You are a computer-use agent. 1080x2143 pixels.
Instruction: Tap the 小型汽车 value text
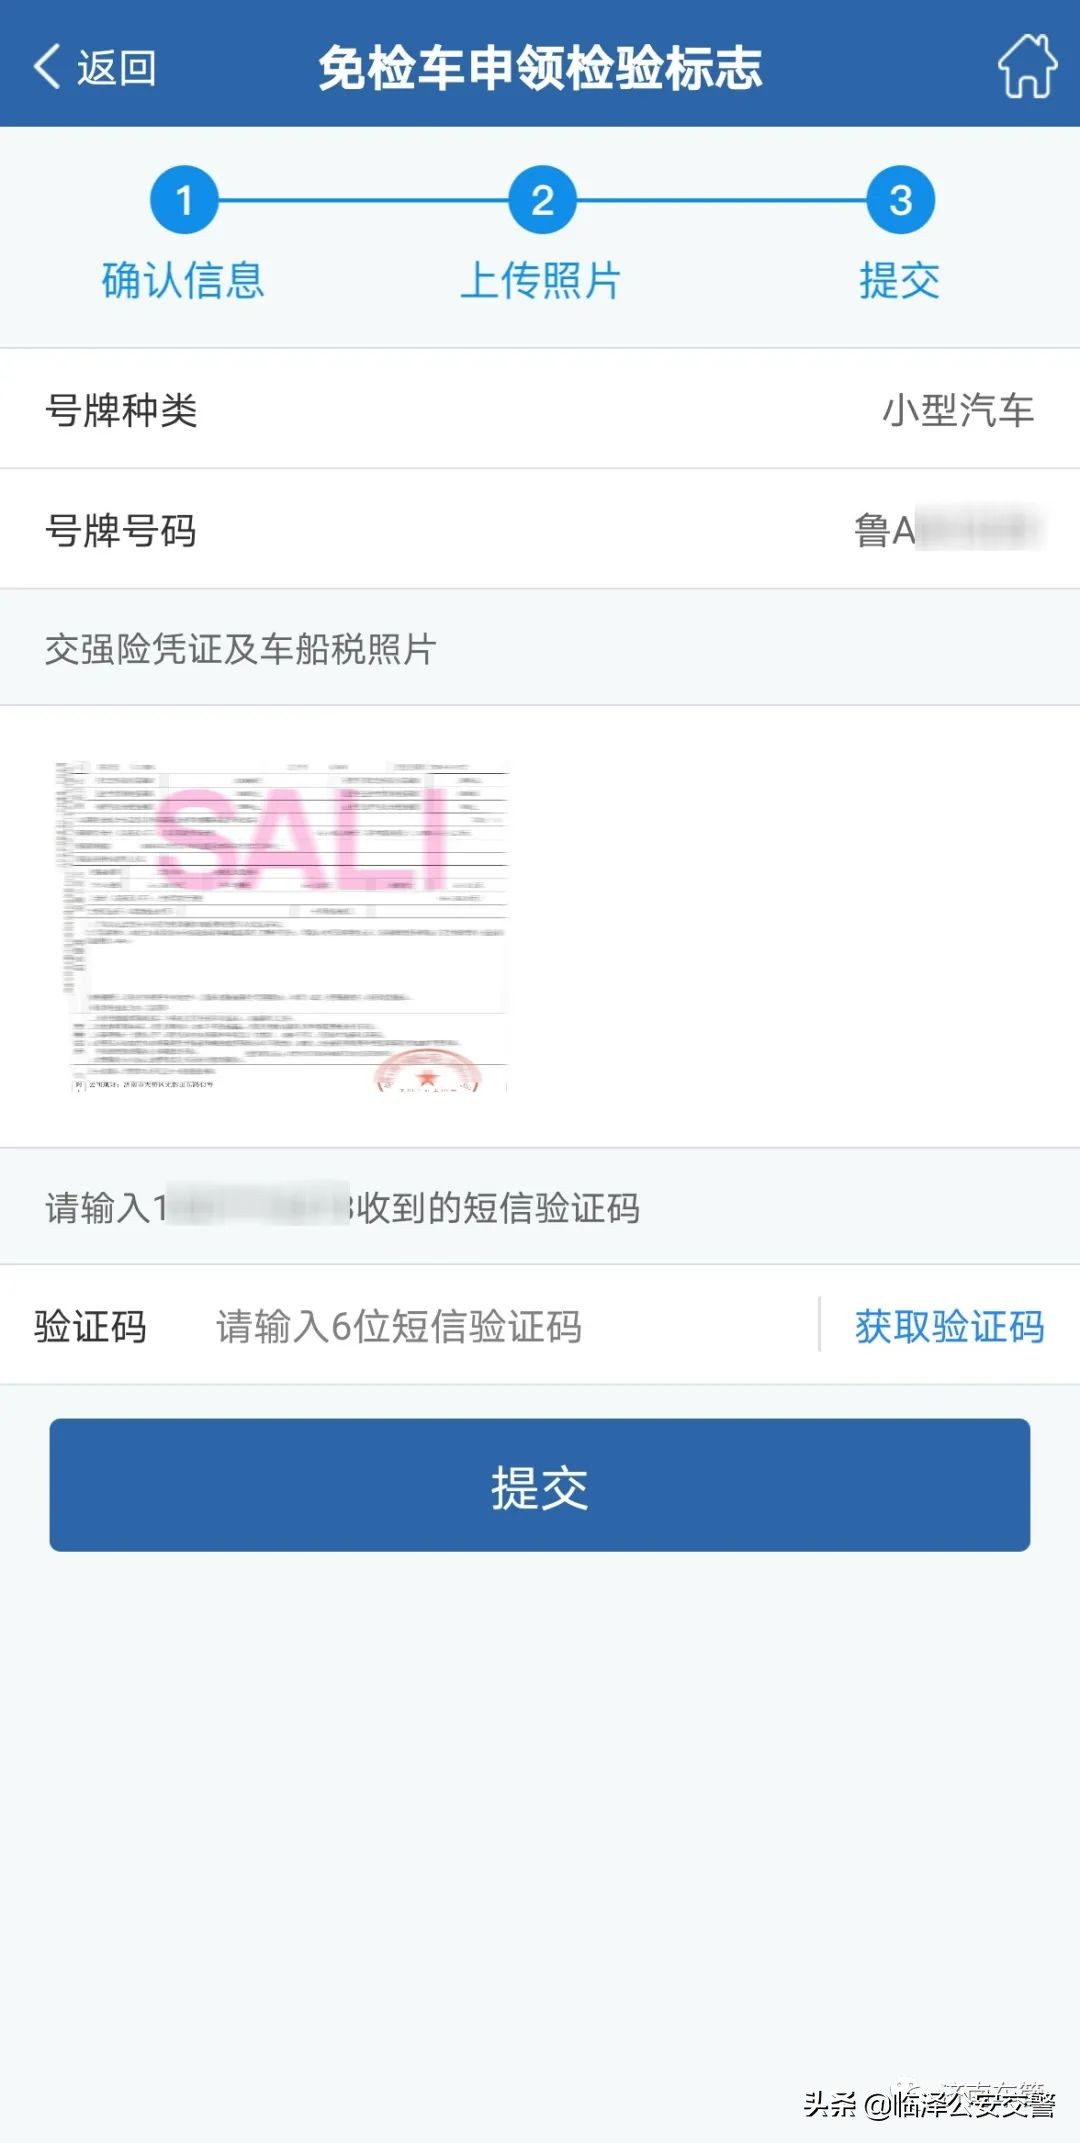pos(957,410)
